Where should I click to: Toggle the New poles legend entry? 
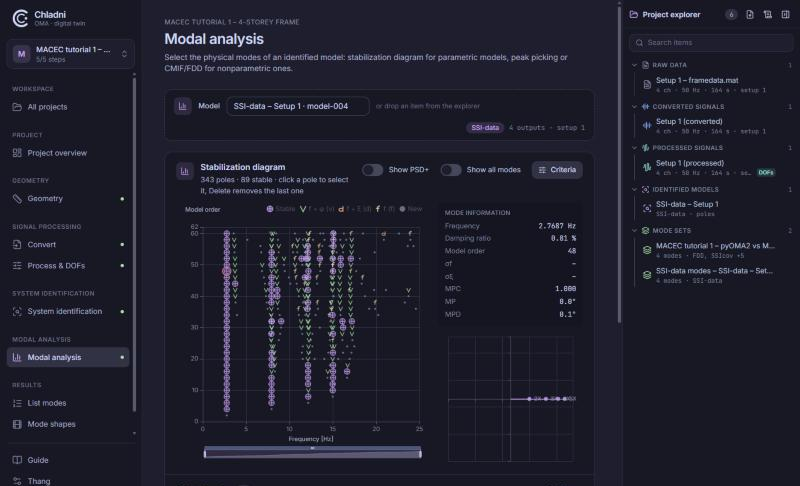(411, 209)
